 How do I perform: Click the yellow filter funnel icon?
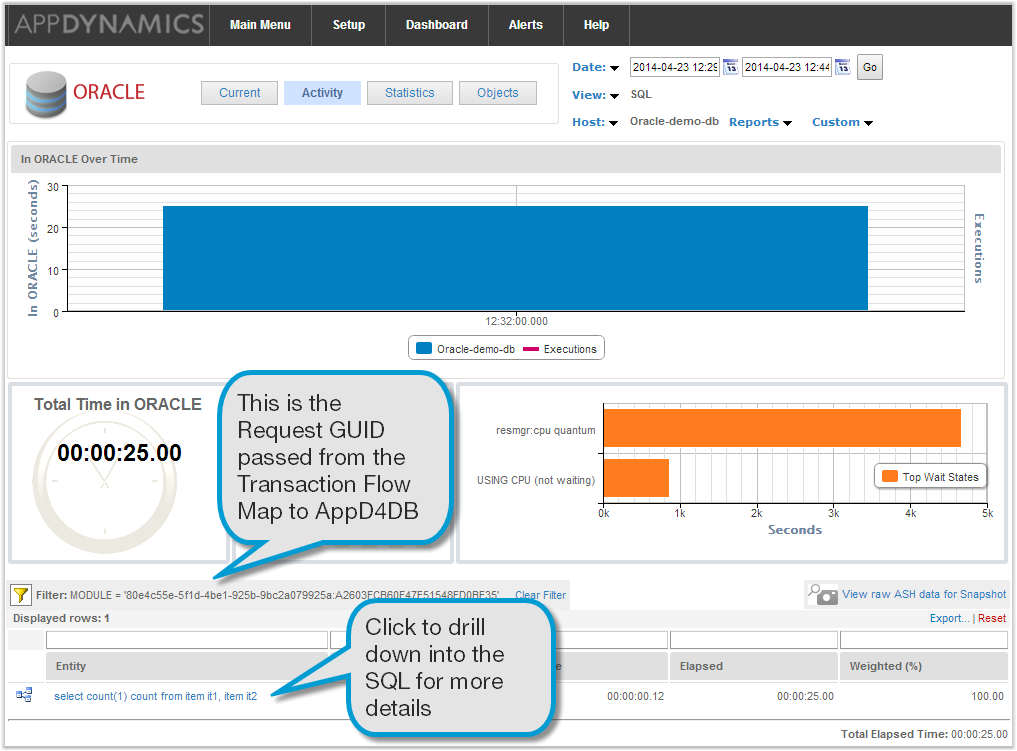[x=21, y=594]
